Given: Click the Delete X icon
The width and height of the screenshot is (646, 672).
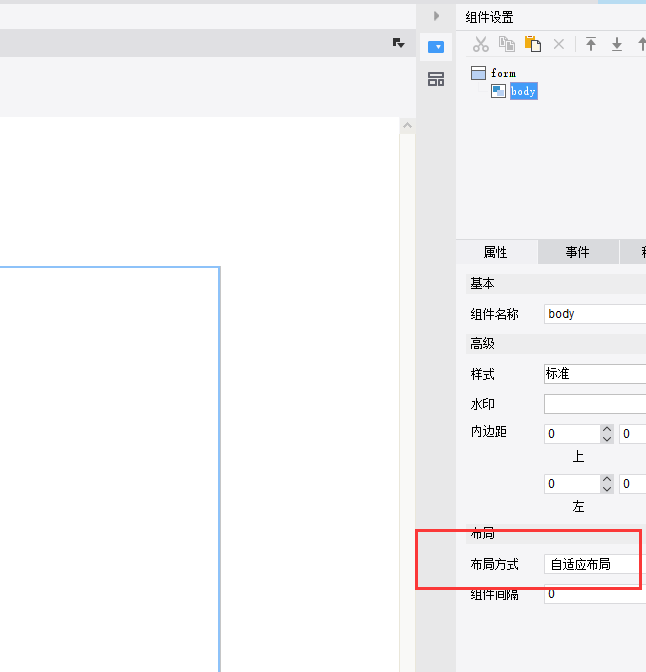Looking at the screenshot, I should (x=559, y=44).
